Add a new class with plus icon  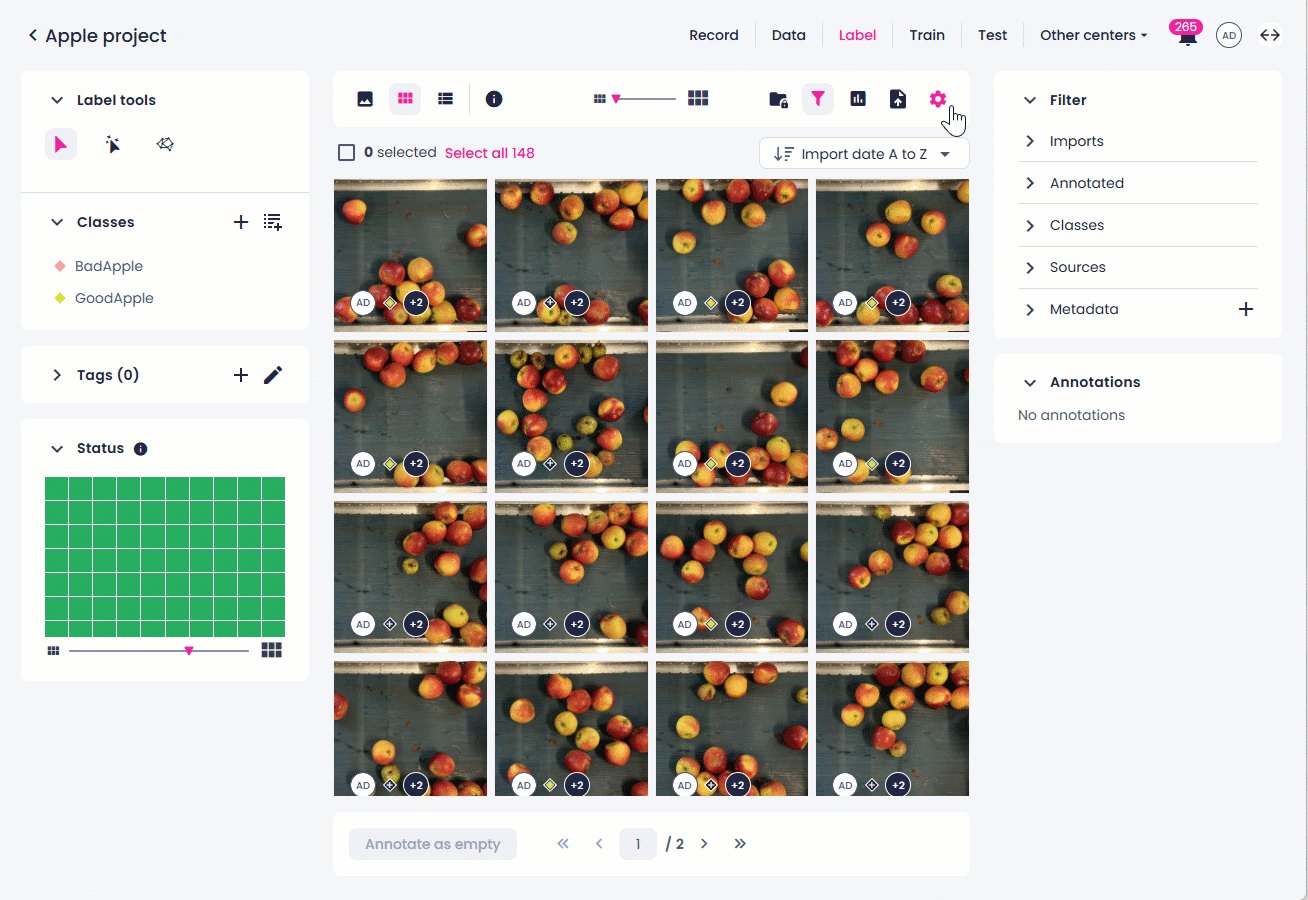240,222
